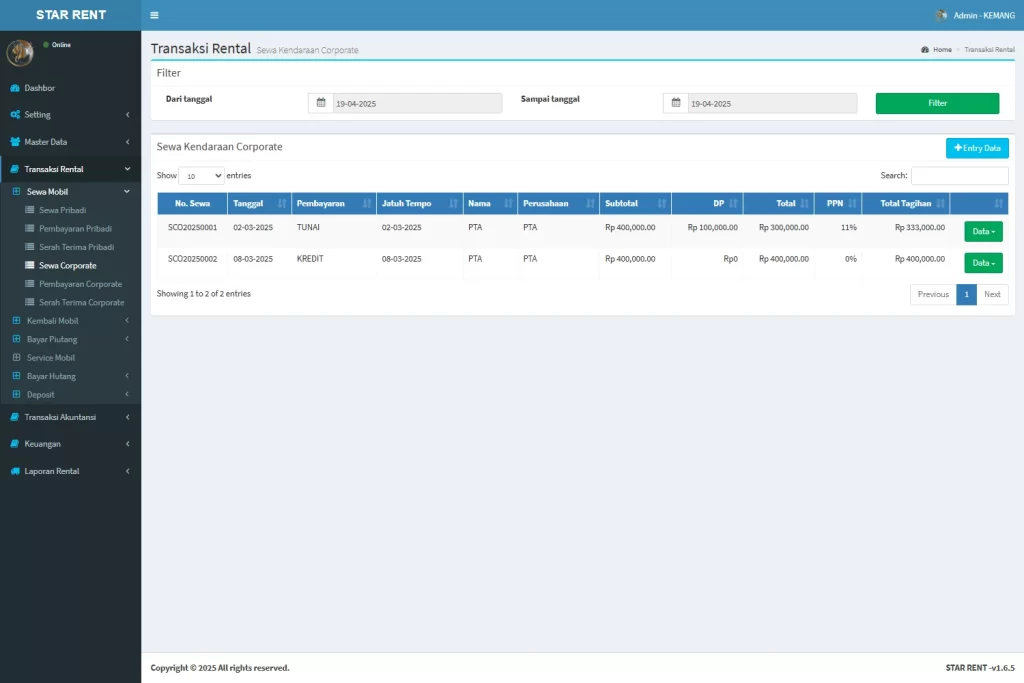This screenshot has height=683, width=1024.
Task: Click calendar icon beside Dari tanggal
Action: pos(320,103)
